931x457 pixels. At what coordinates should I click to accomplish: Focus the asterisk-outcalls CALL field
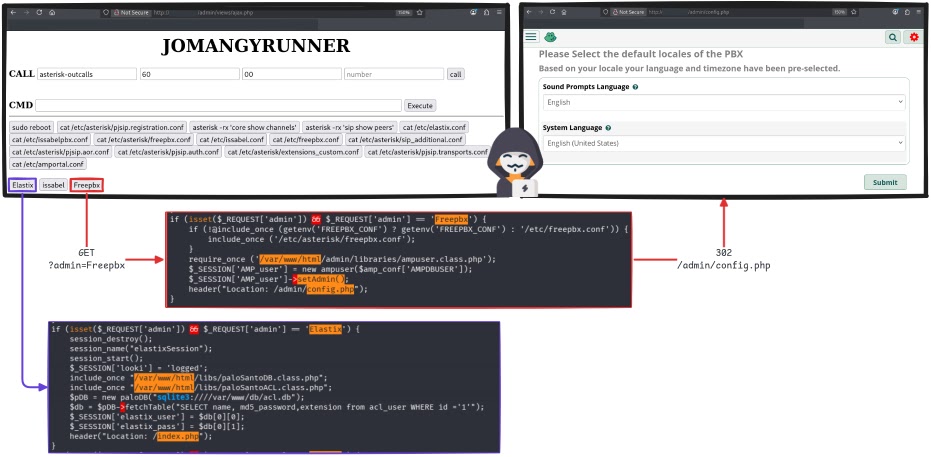[87, 74]
